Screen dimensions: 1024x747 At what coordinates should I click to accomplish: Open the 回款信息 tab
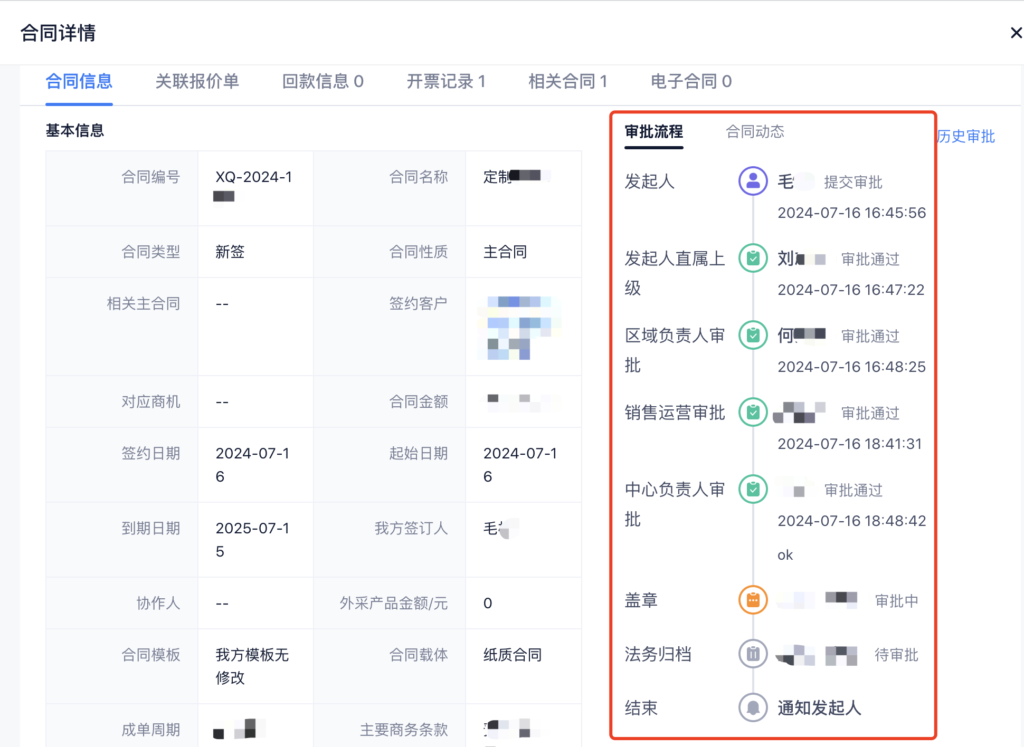[322, 81]
